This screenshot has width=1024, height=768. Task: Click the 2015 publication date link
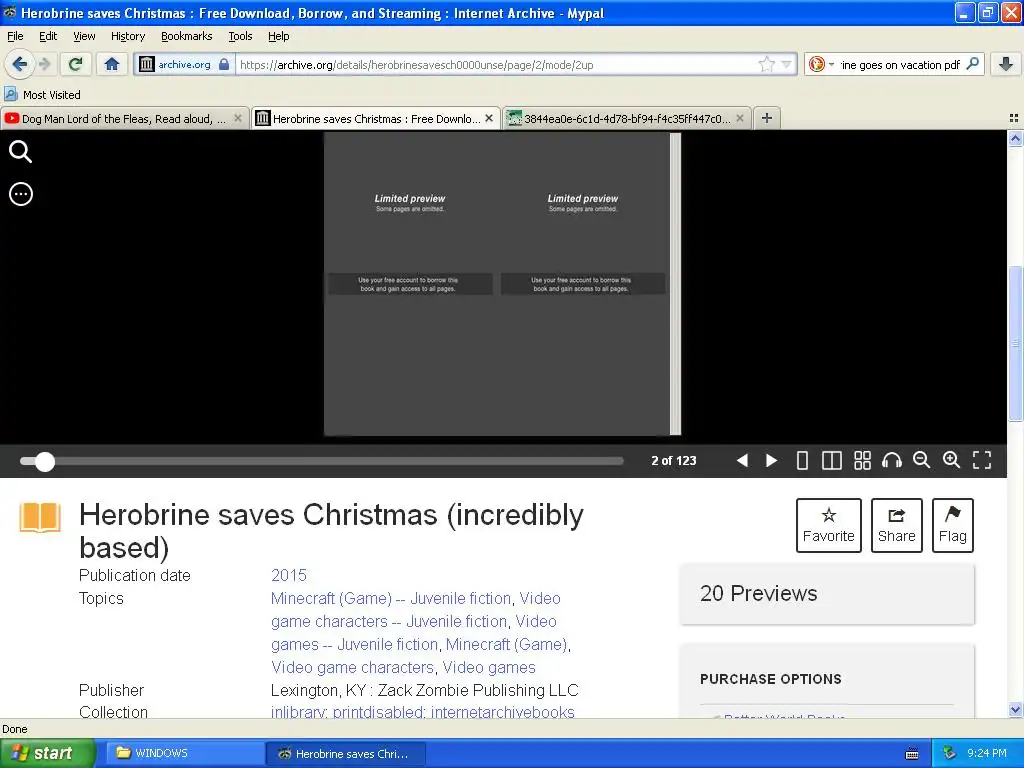click(289, 575)
